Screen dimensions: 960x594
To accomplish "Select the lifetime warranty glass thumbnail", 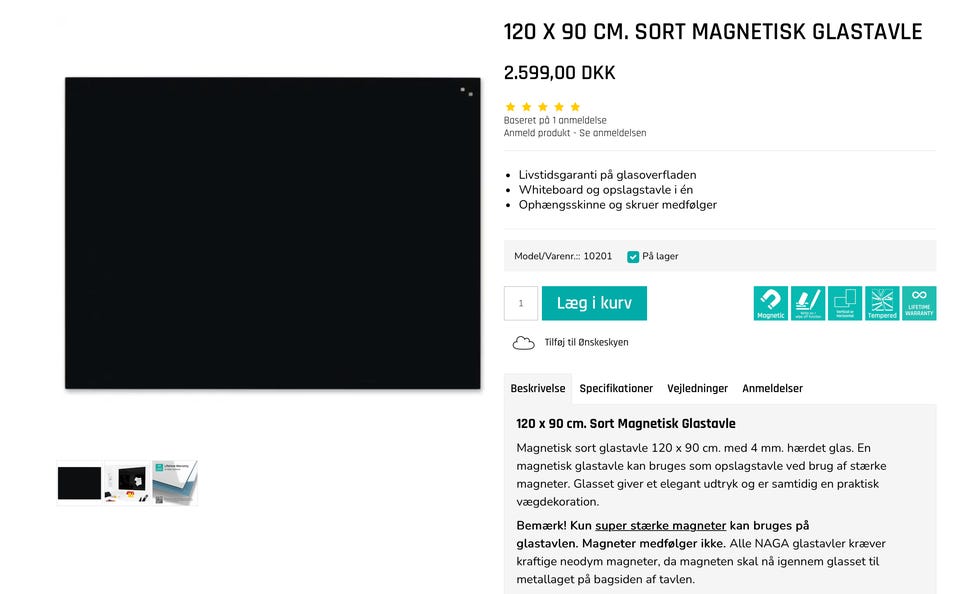I will tap(175, 483).
